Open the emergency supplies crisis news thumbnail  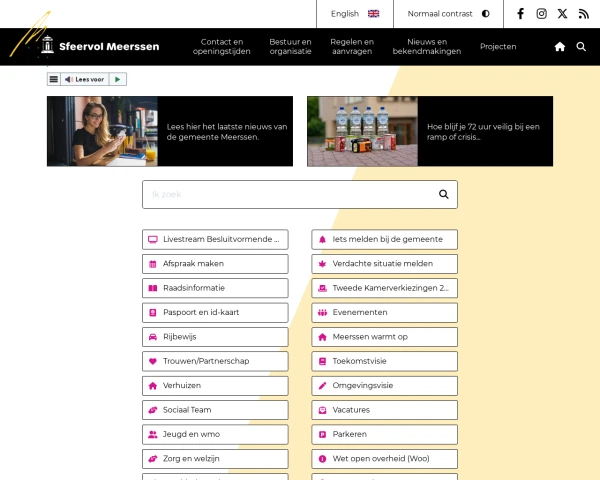[x=362, y=131]
